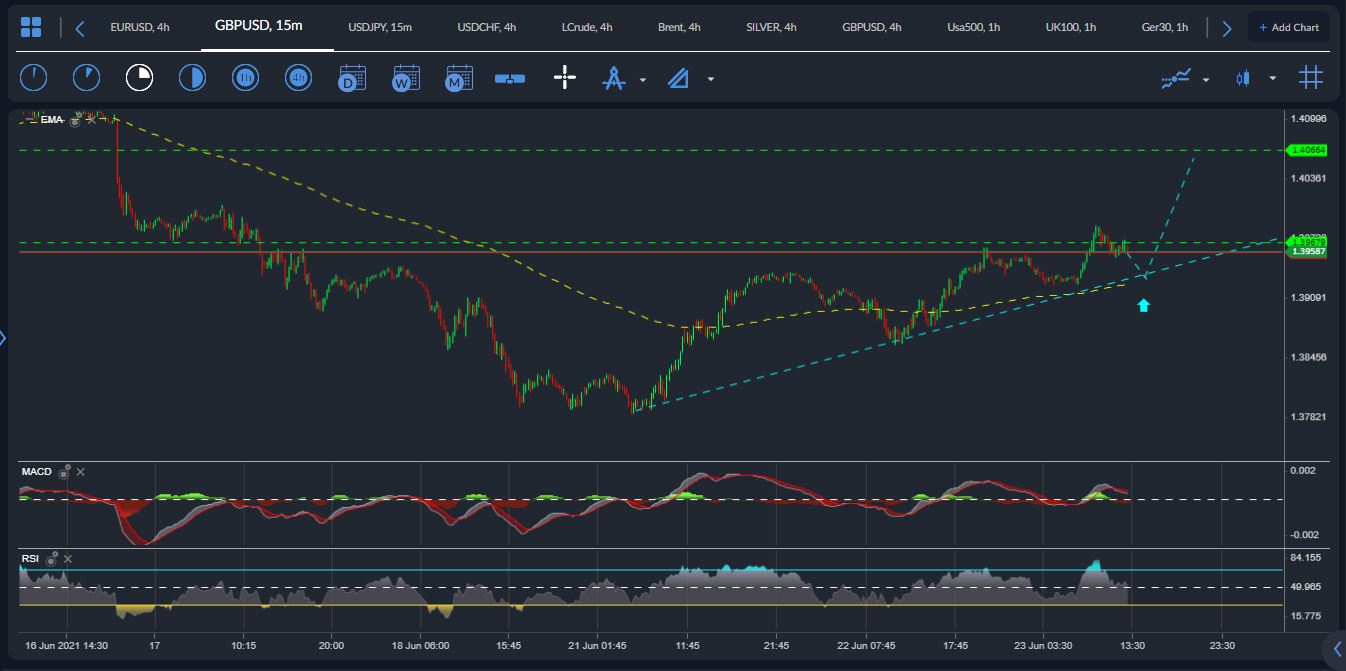The image size is (1346, 671).
Task: Close the MACD indicator panel
Action: [81, 472]
